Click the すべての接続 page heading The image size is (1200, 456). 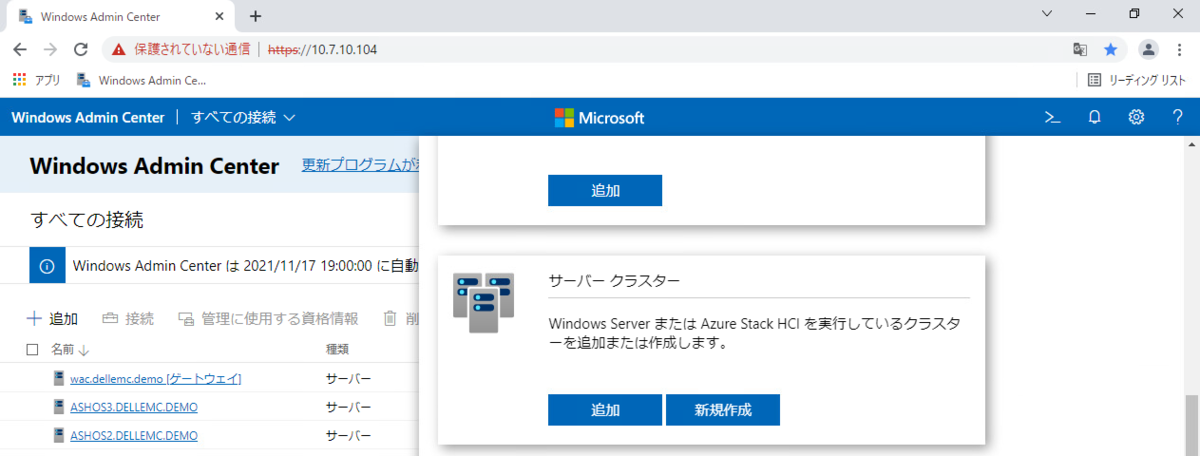click(x=87, y=220)
